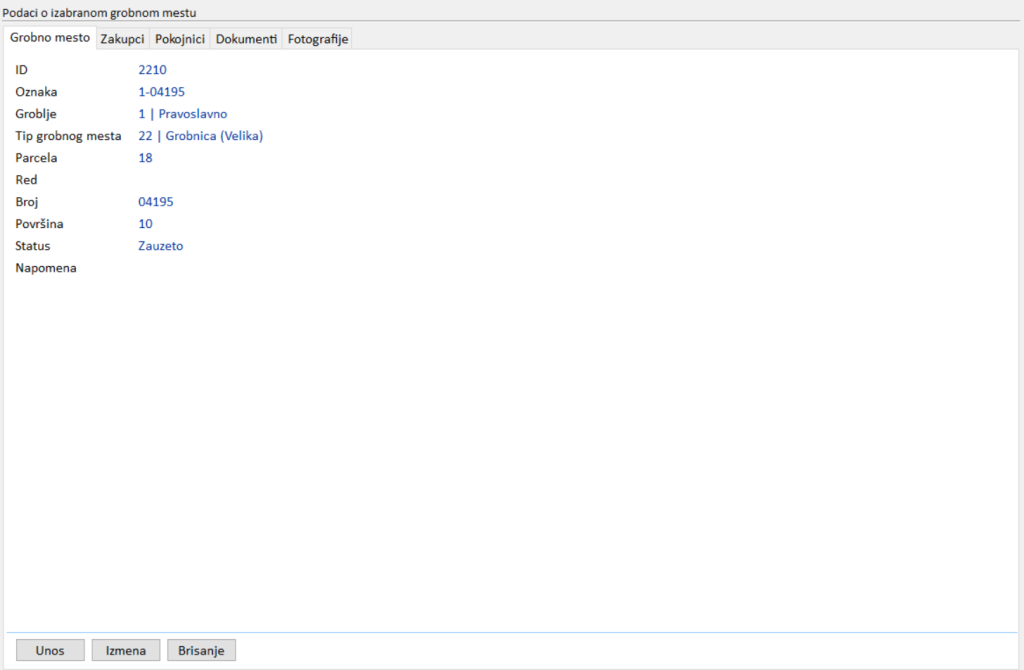Click the ID value 2210
Viewport: 1024px width, 670px height.
tap(152, 70)
